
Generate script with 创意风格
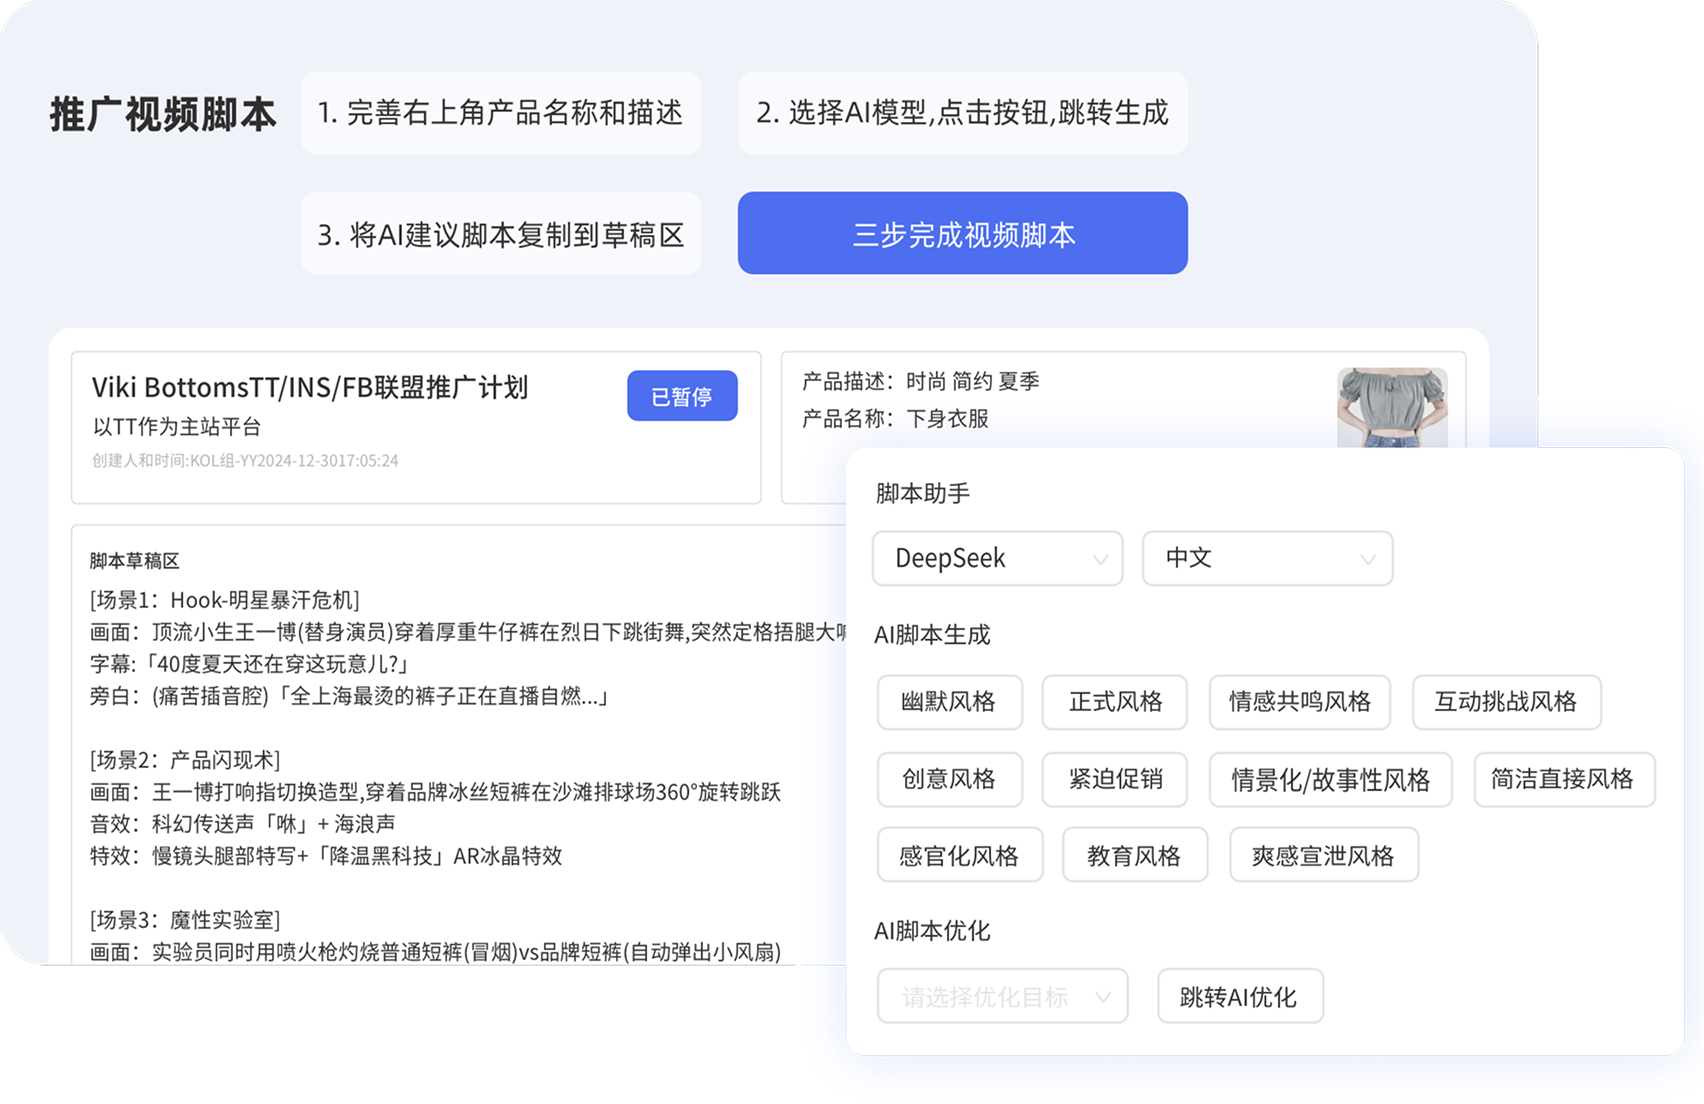(x=949, y=779)
